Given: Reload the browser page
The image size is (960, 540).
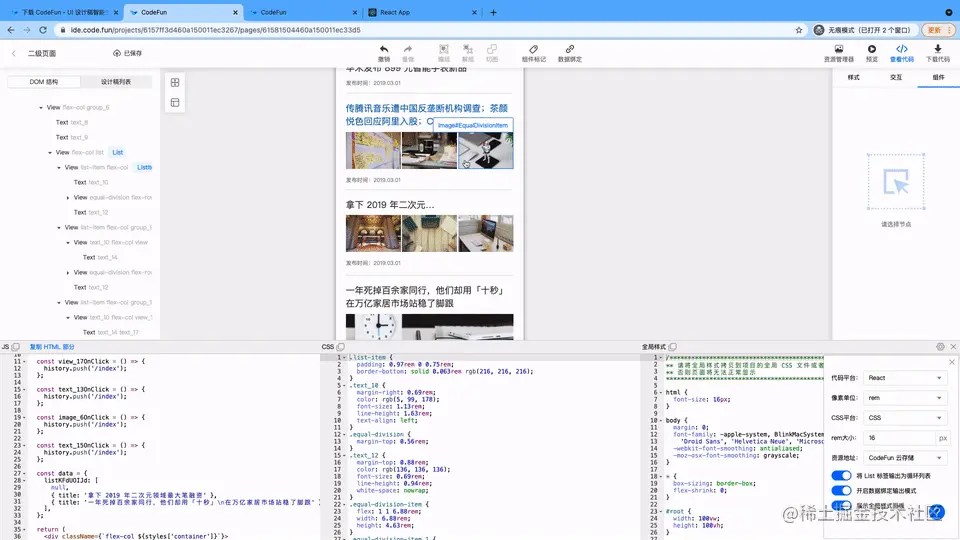Looking at the screenshot, I should 43,30.
